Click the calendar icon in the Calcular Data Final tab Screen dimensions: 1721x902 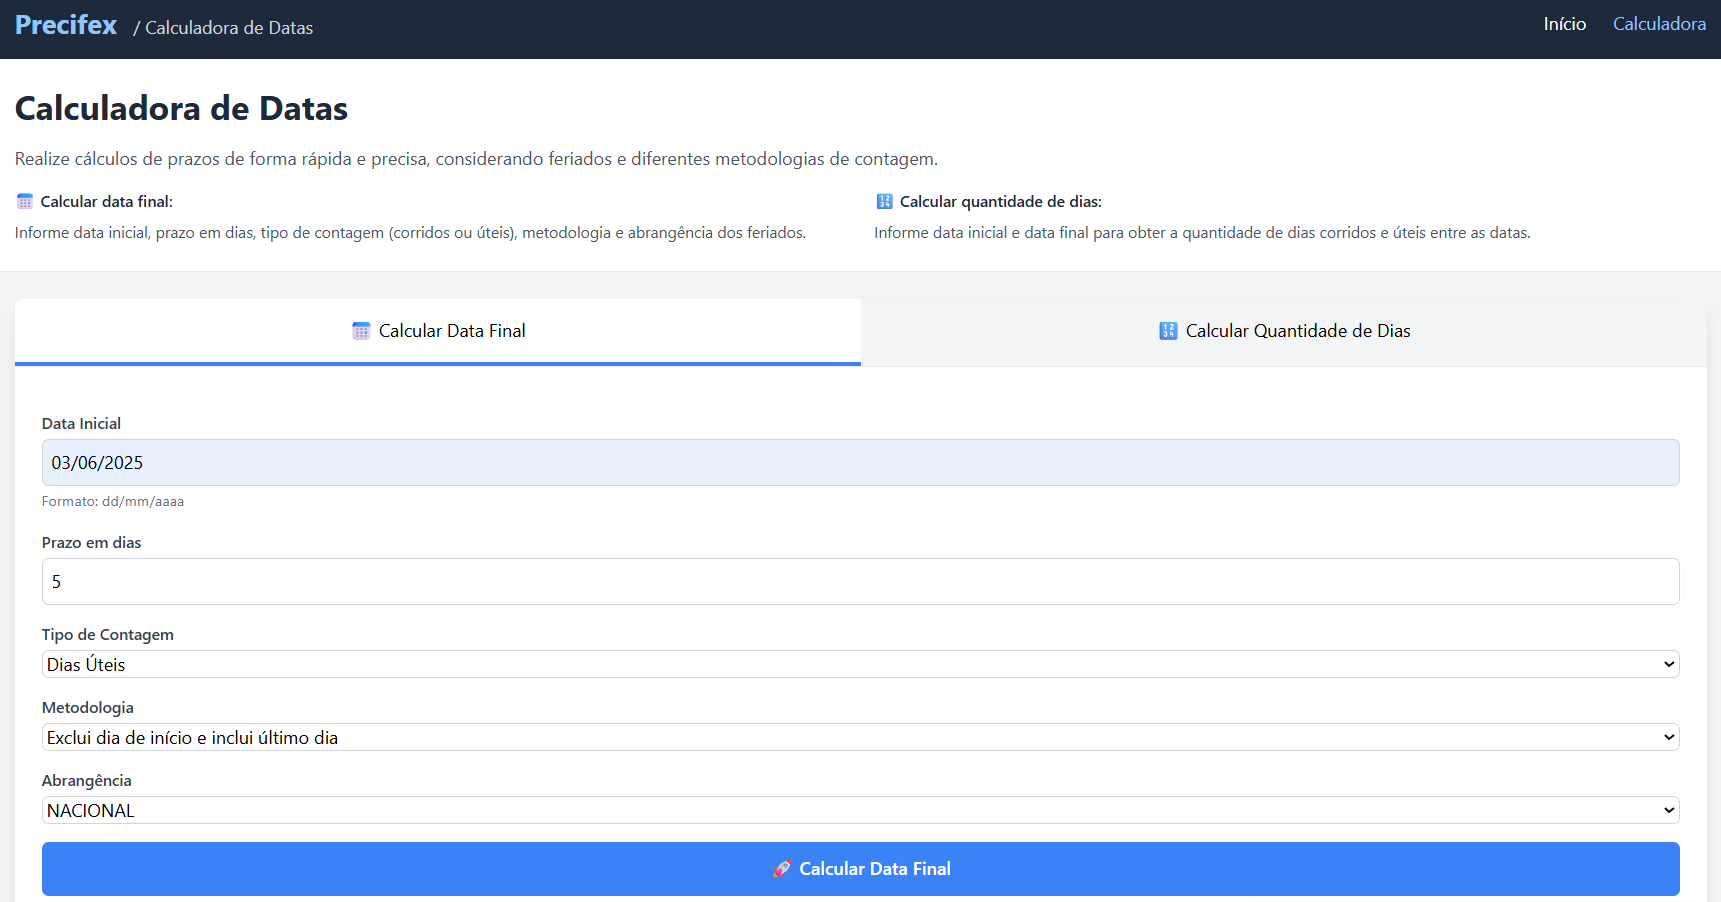point(361,331)
